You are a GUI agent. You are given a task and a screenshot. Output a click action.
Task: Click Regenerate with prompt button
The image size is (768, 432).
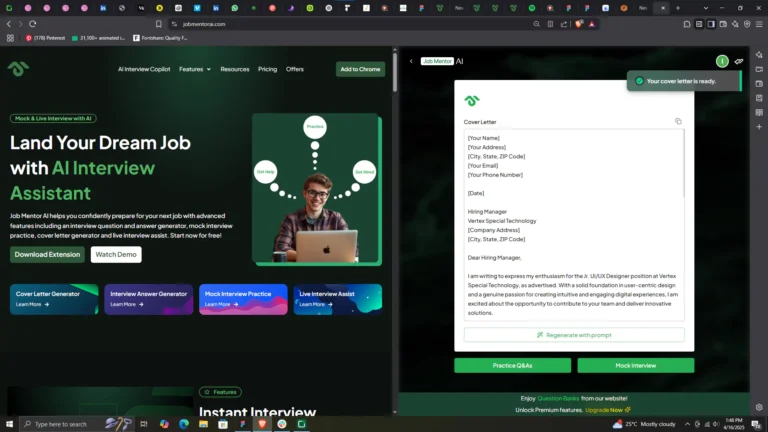pos(574,335)
